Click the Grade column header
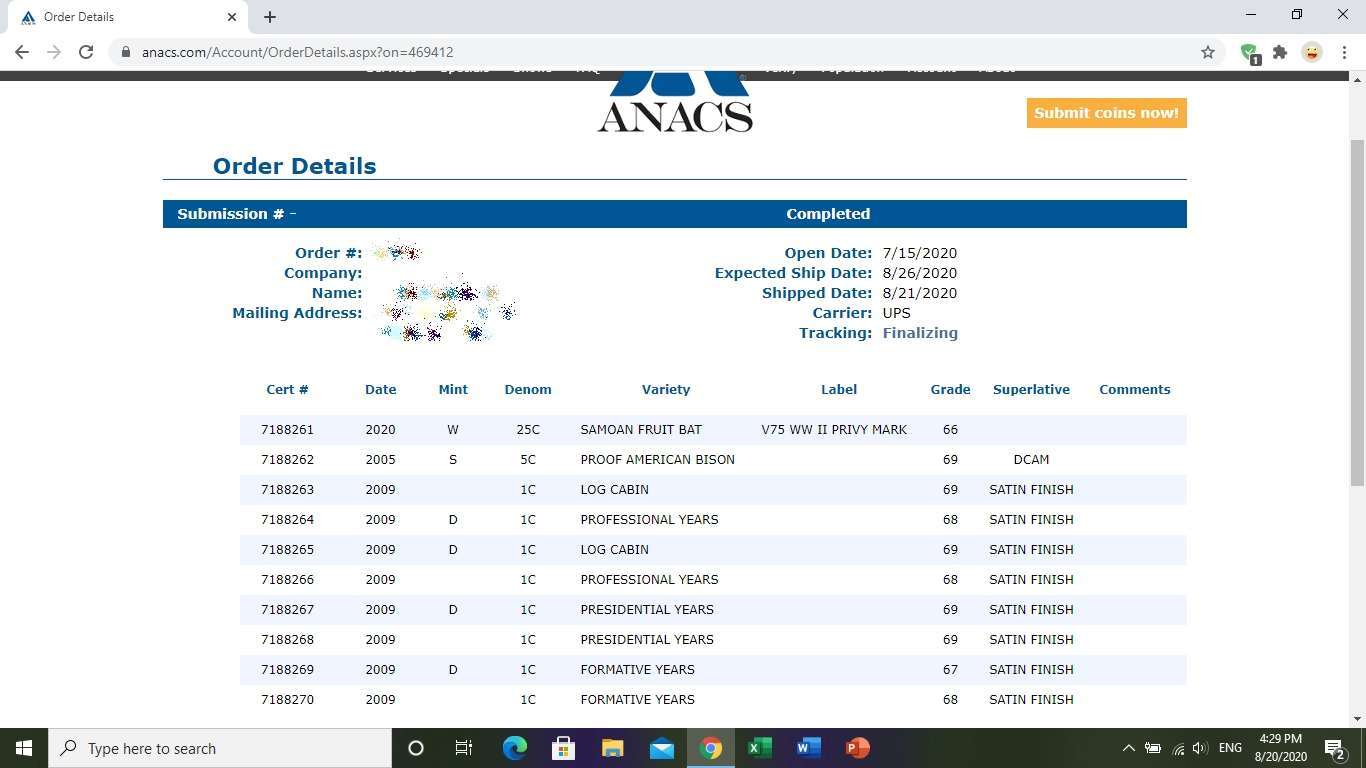Screen dimensions: 1366x768 pyautogui.click(x=950, y=390)
